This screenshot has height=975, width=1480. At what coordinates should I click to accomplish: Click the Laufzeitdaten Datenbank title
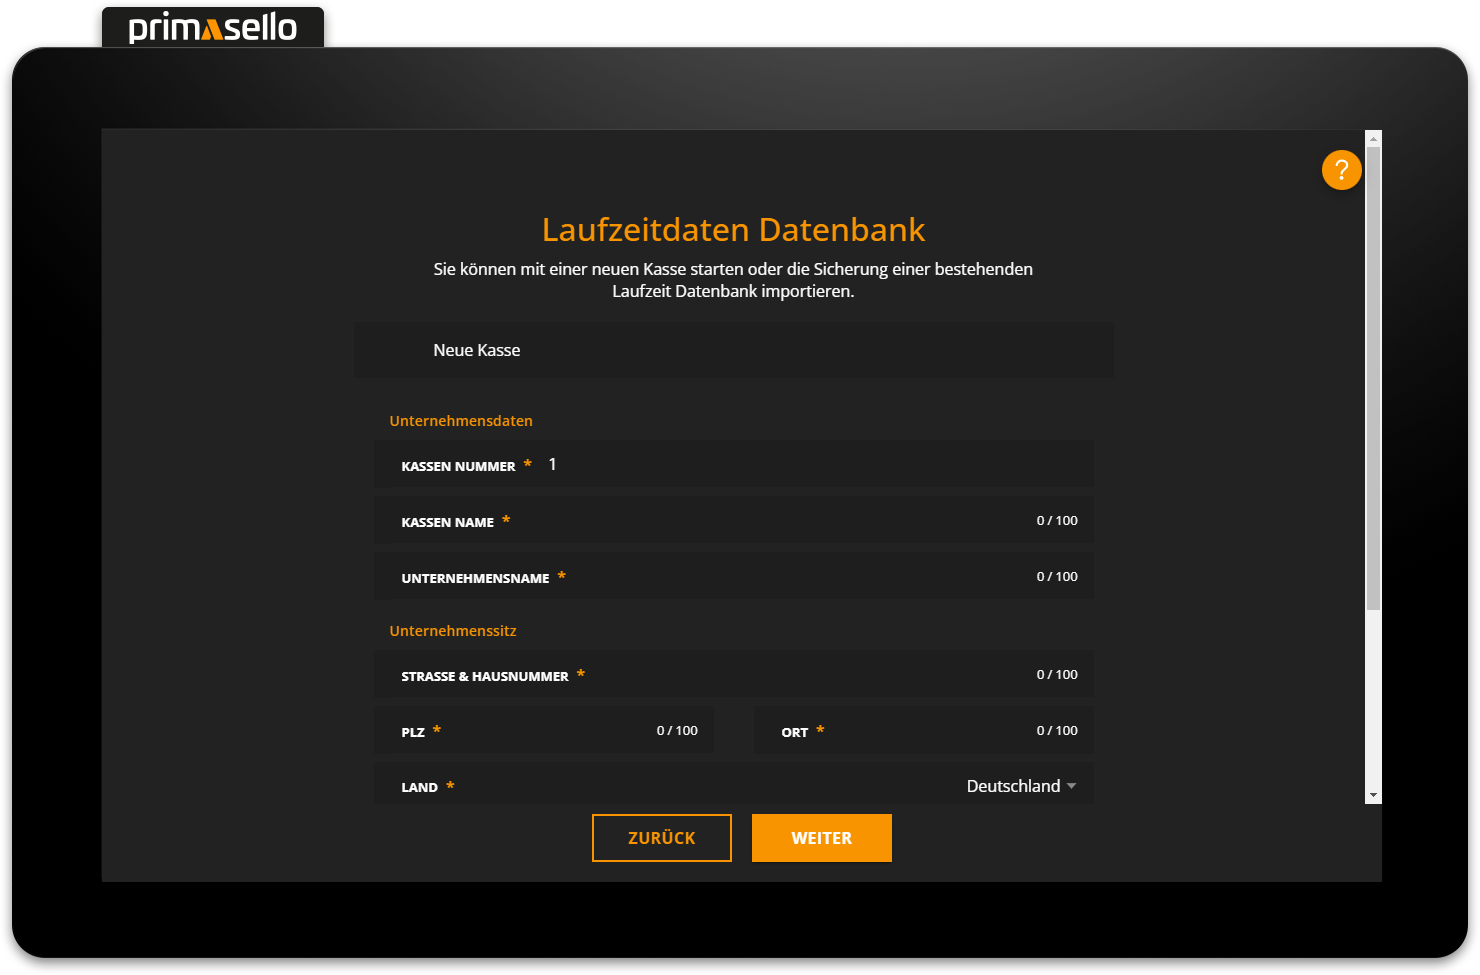pyautogui.click(x=733, y=230)
